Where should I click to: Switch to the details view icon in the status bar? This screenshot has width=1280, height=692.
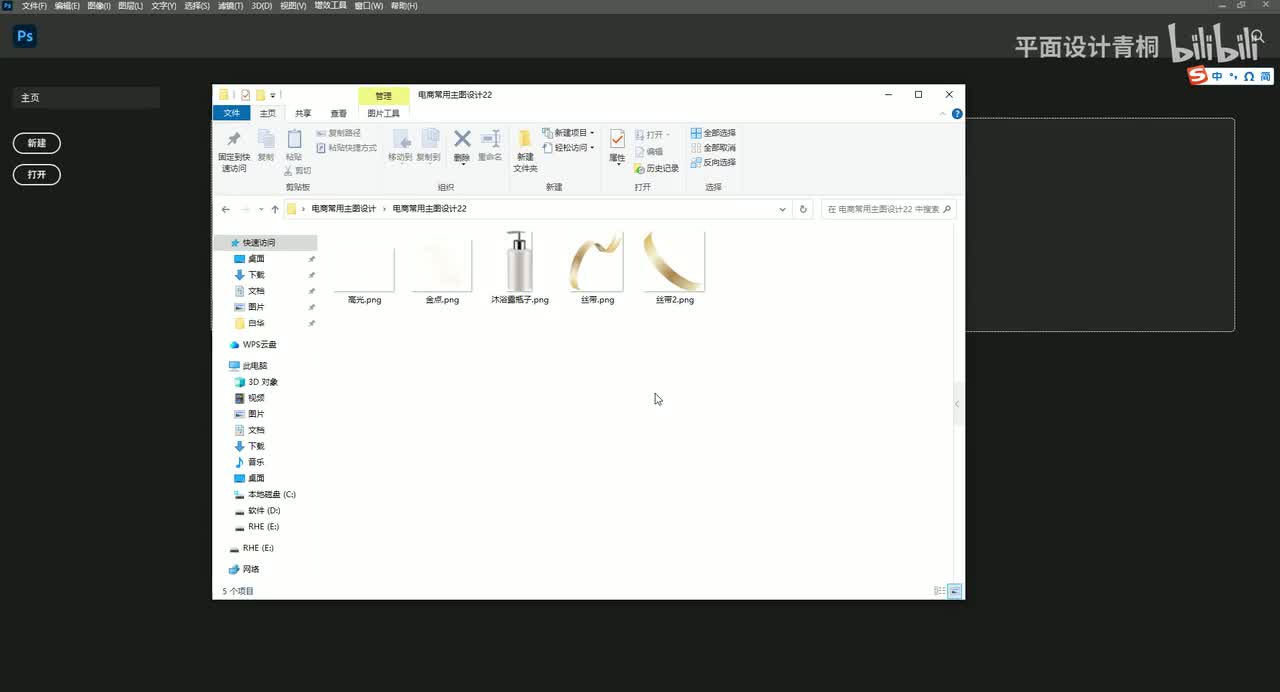click(x=939, y=591)
